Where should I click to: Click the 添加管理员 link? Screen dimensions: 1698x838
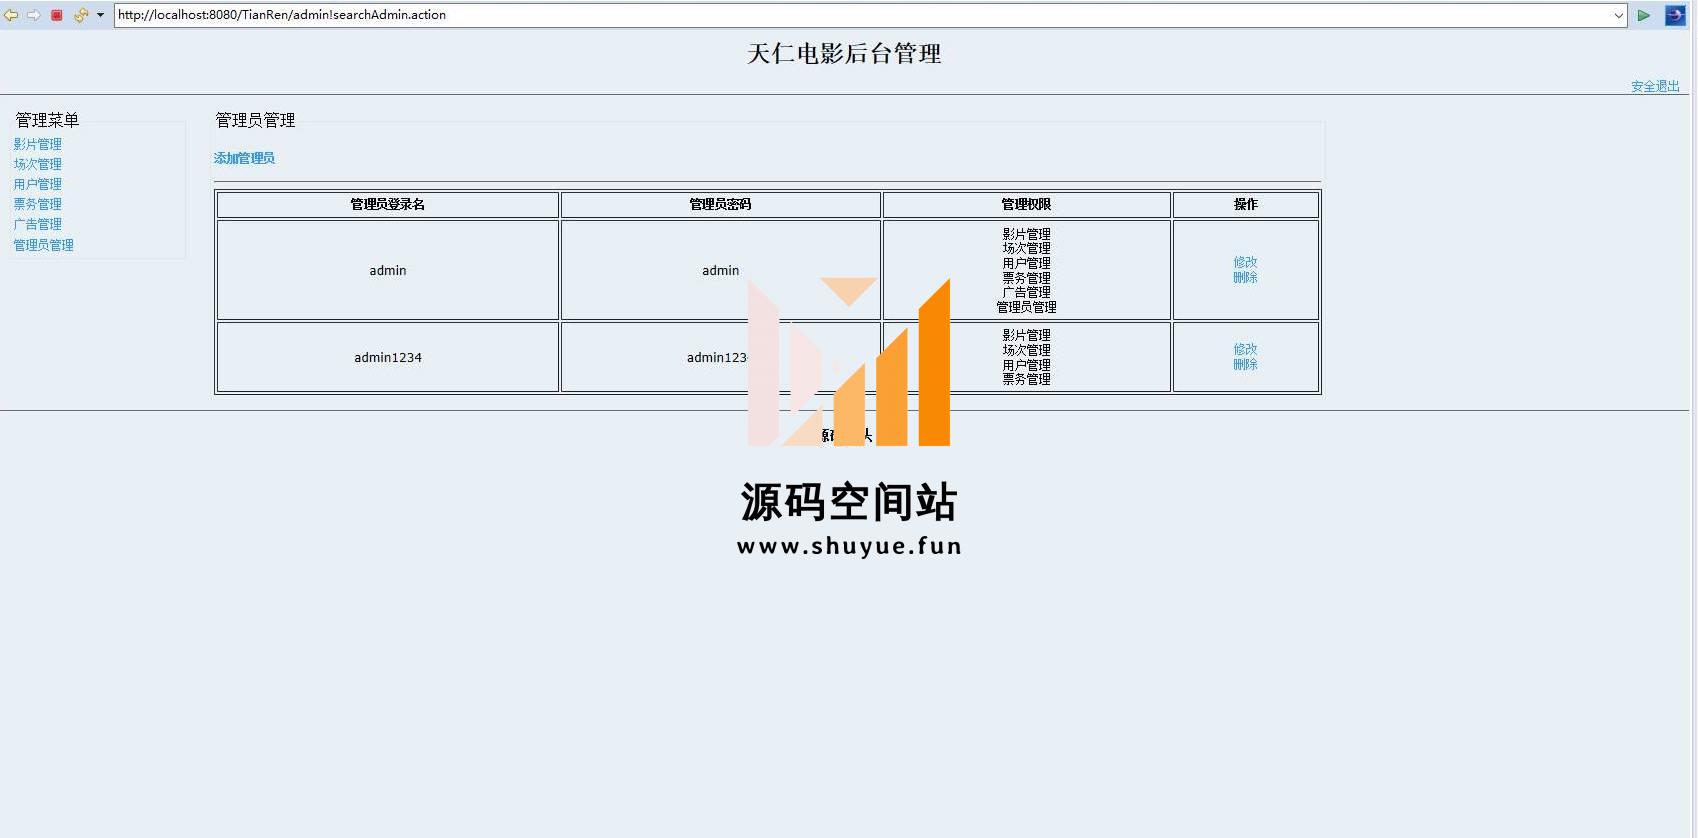pos(244,158)
